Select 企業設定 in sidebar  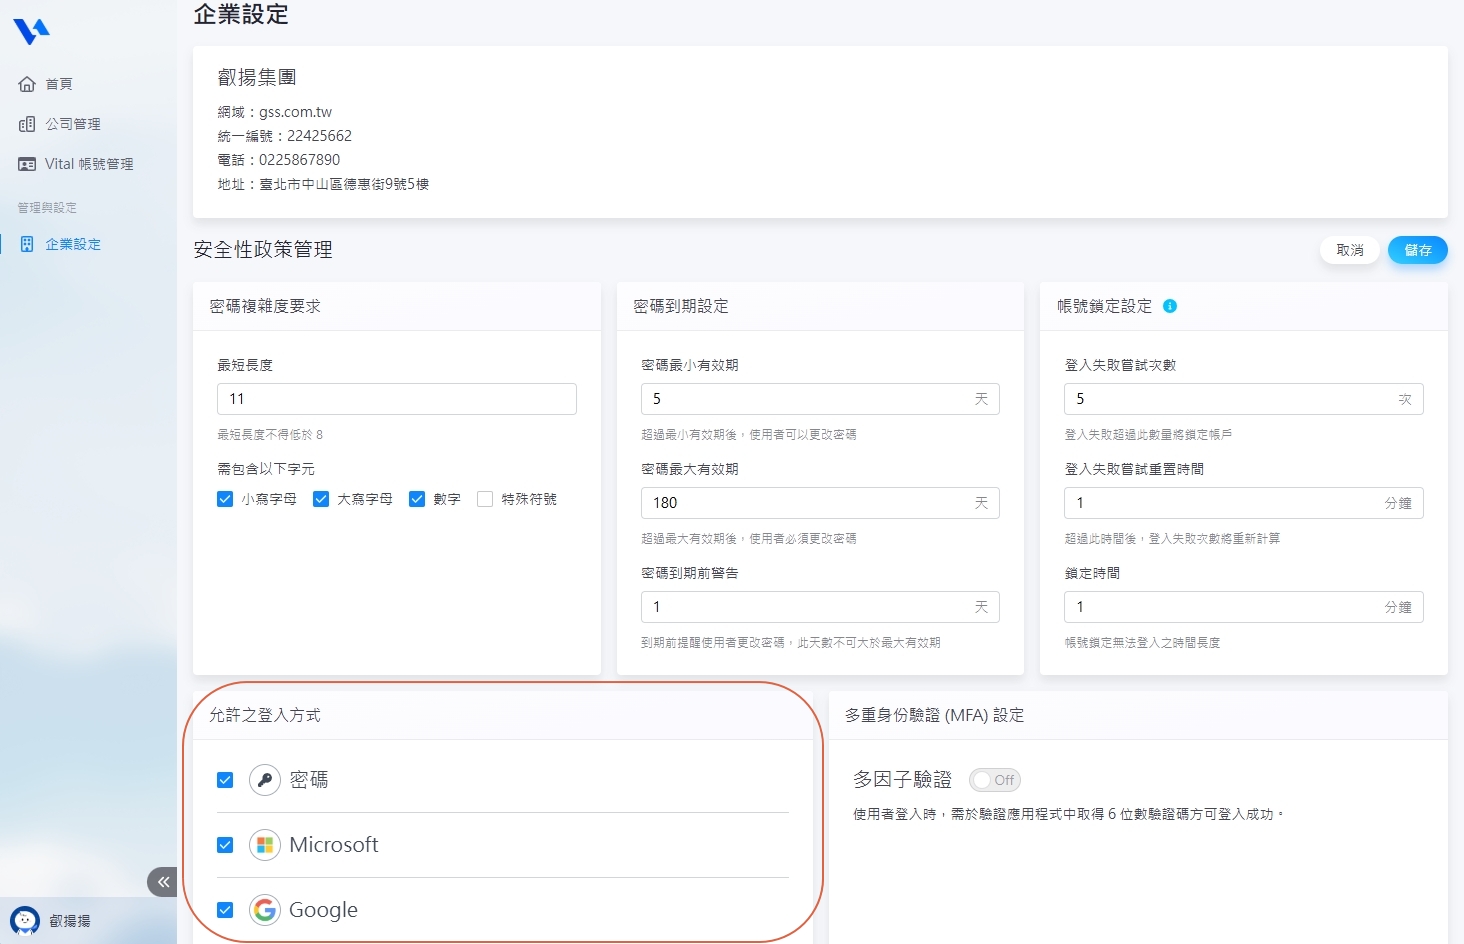pyautogui.click(x=72, y=244)
